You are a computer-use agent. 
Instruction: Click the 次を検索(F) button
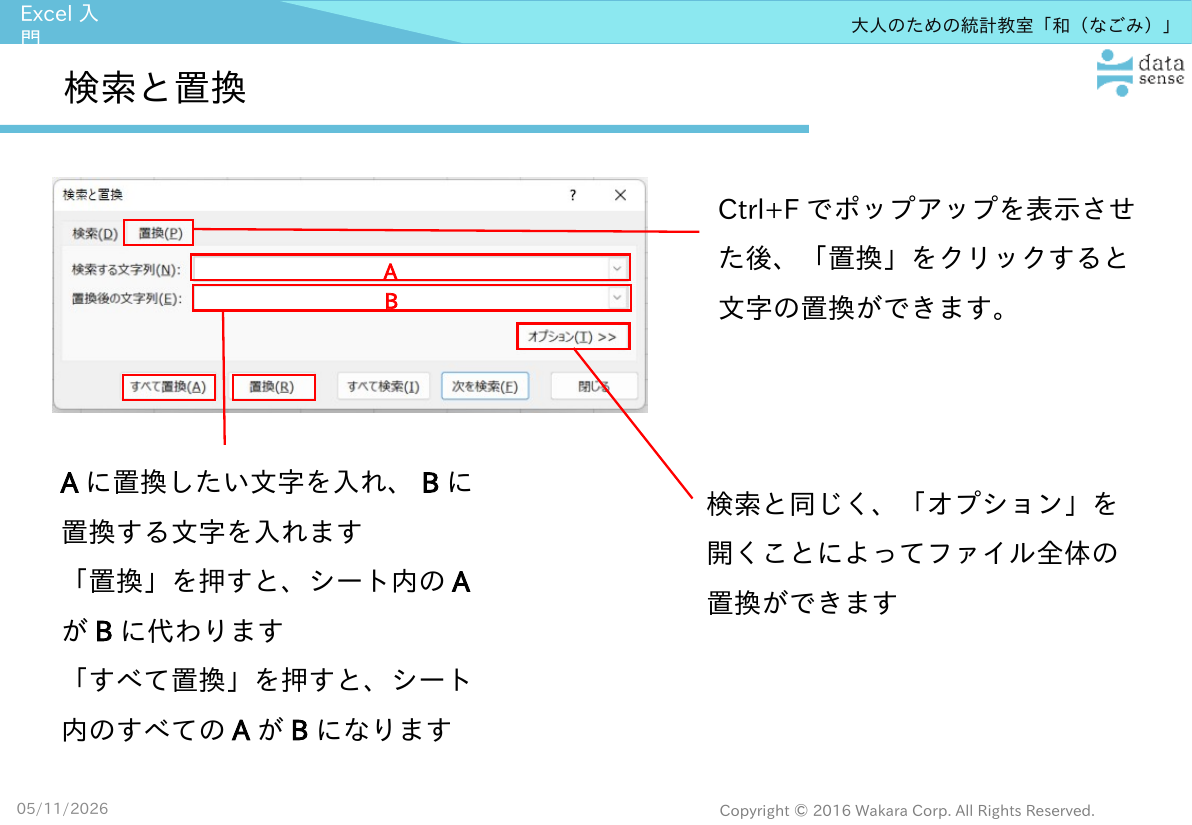tap(485, 386)
